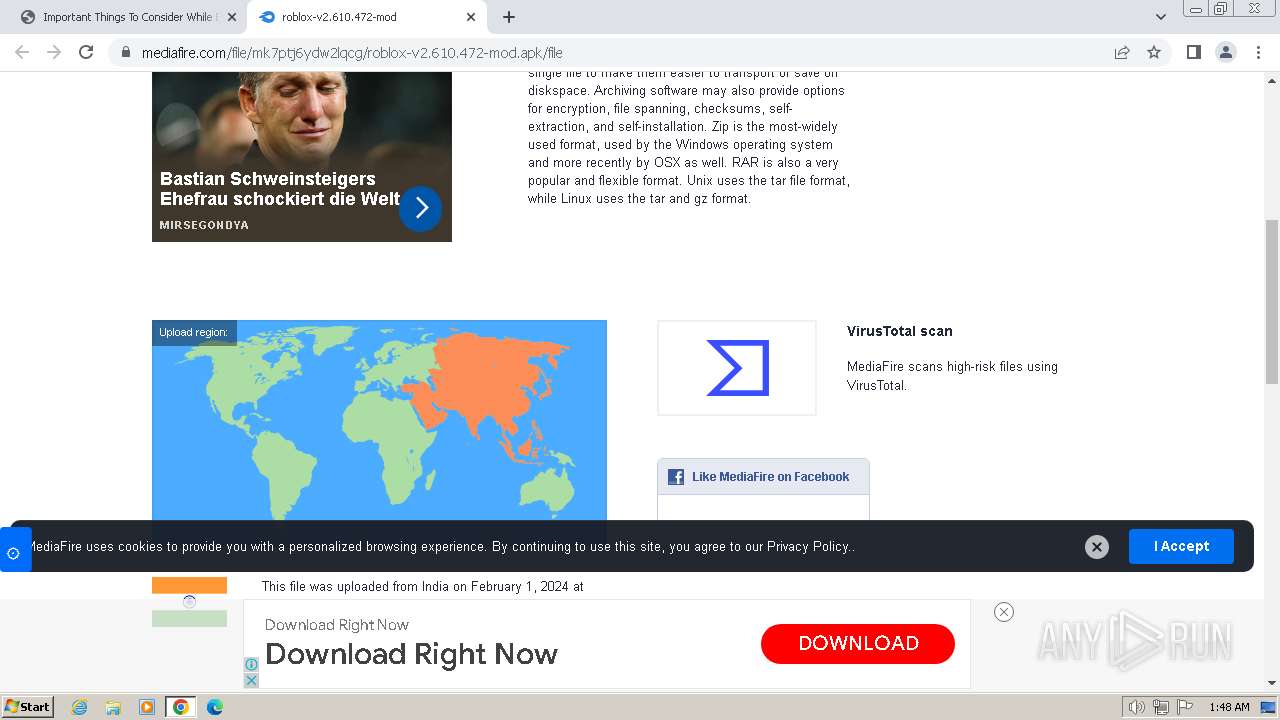
Task: Click the AdChoices info icon
Action: point(251,665)
